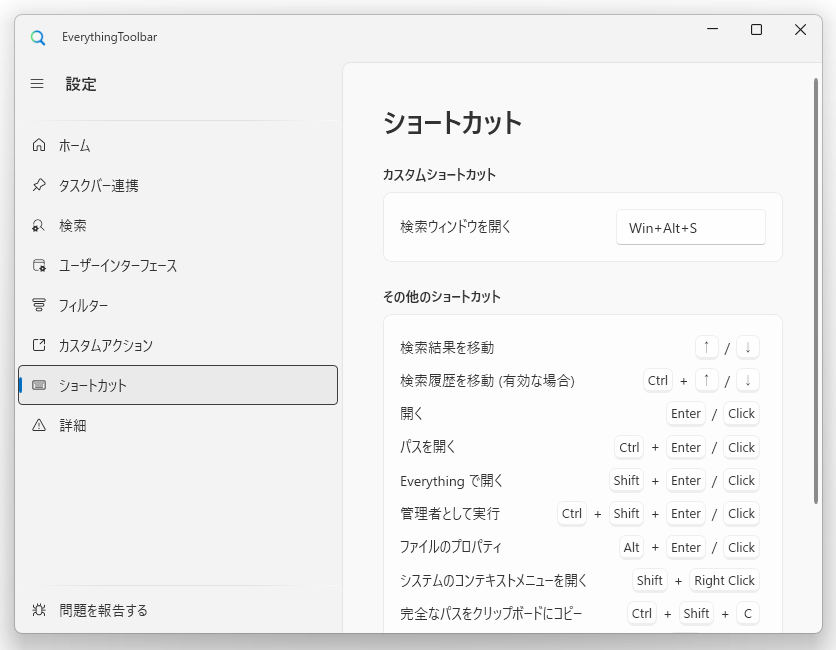This screenshot has height=650, width=836.
Task: Click the up arrow key in 検索結果を移動 row
Action: pyautogui.click(x=707, y=347)
